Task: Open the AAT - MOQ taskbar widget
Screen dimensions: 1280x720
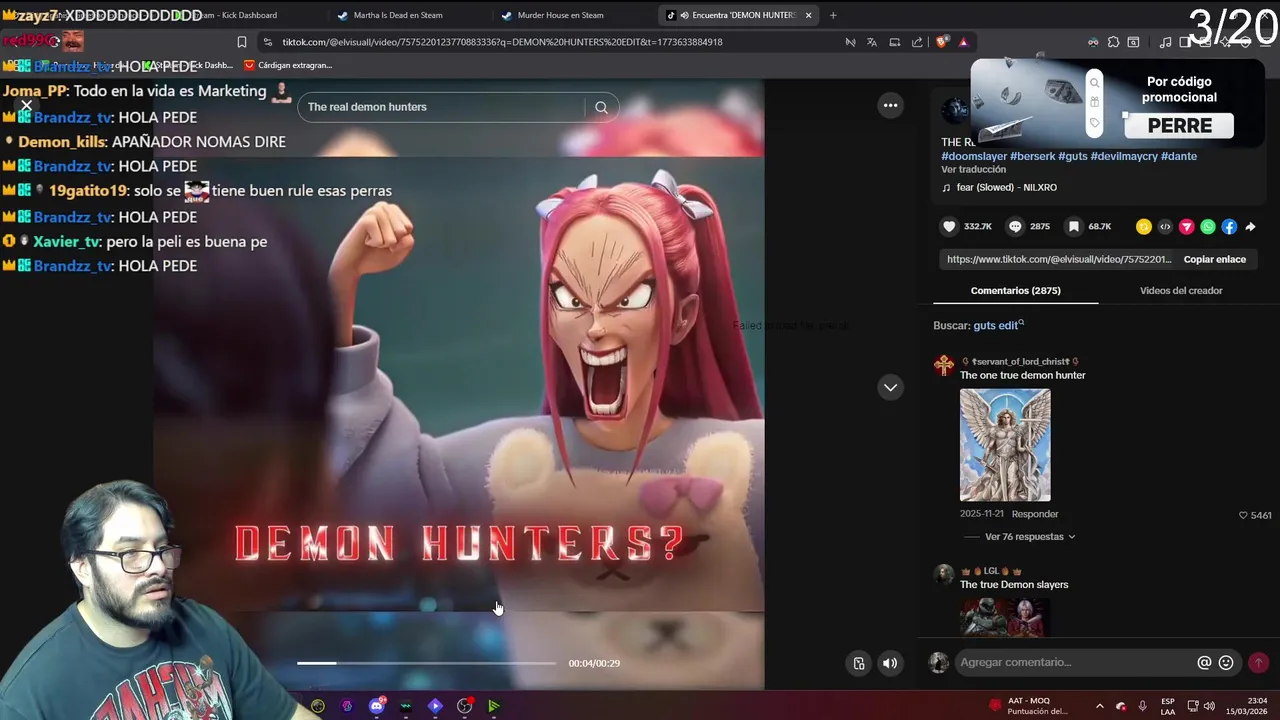Action: tap(1028, 706)
